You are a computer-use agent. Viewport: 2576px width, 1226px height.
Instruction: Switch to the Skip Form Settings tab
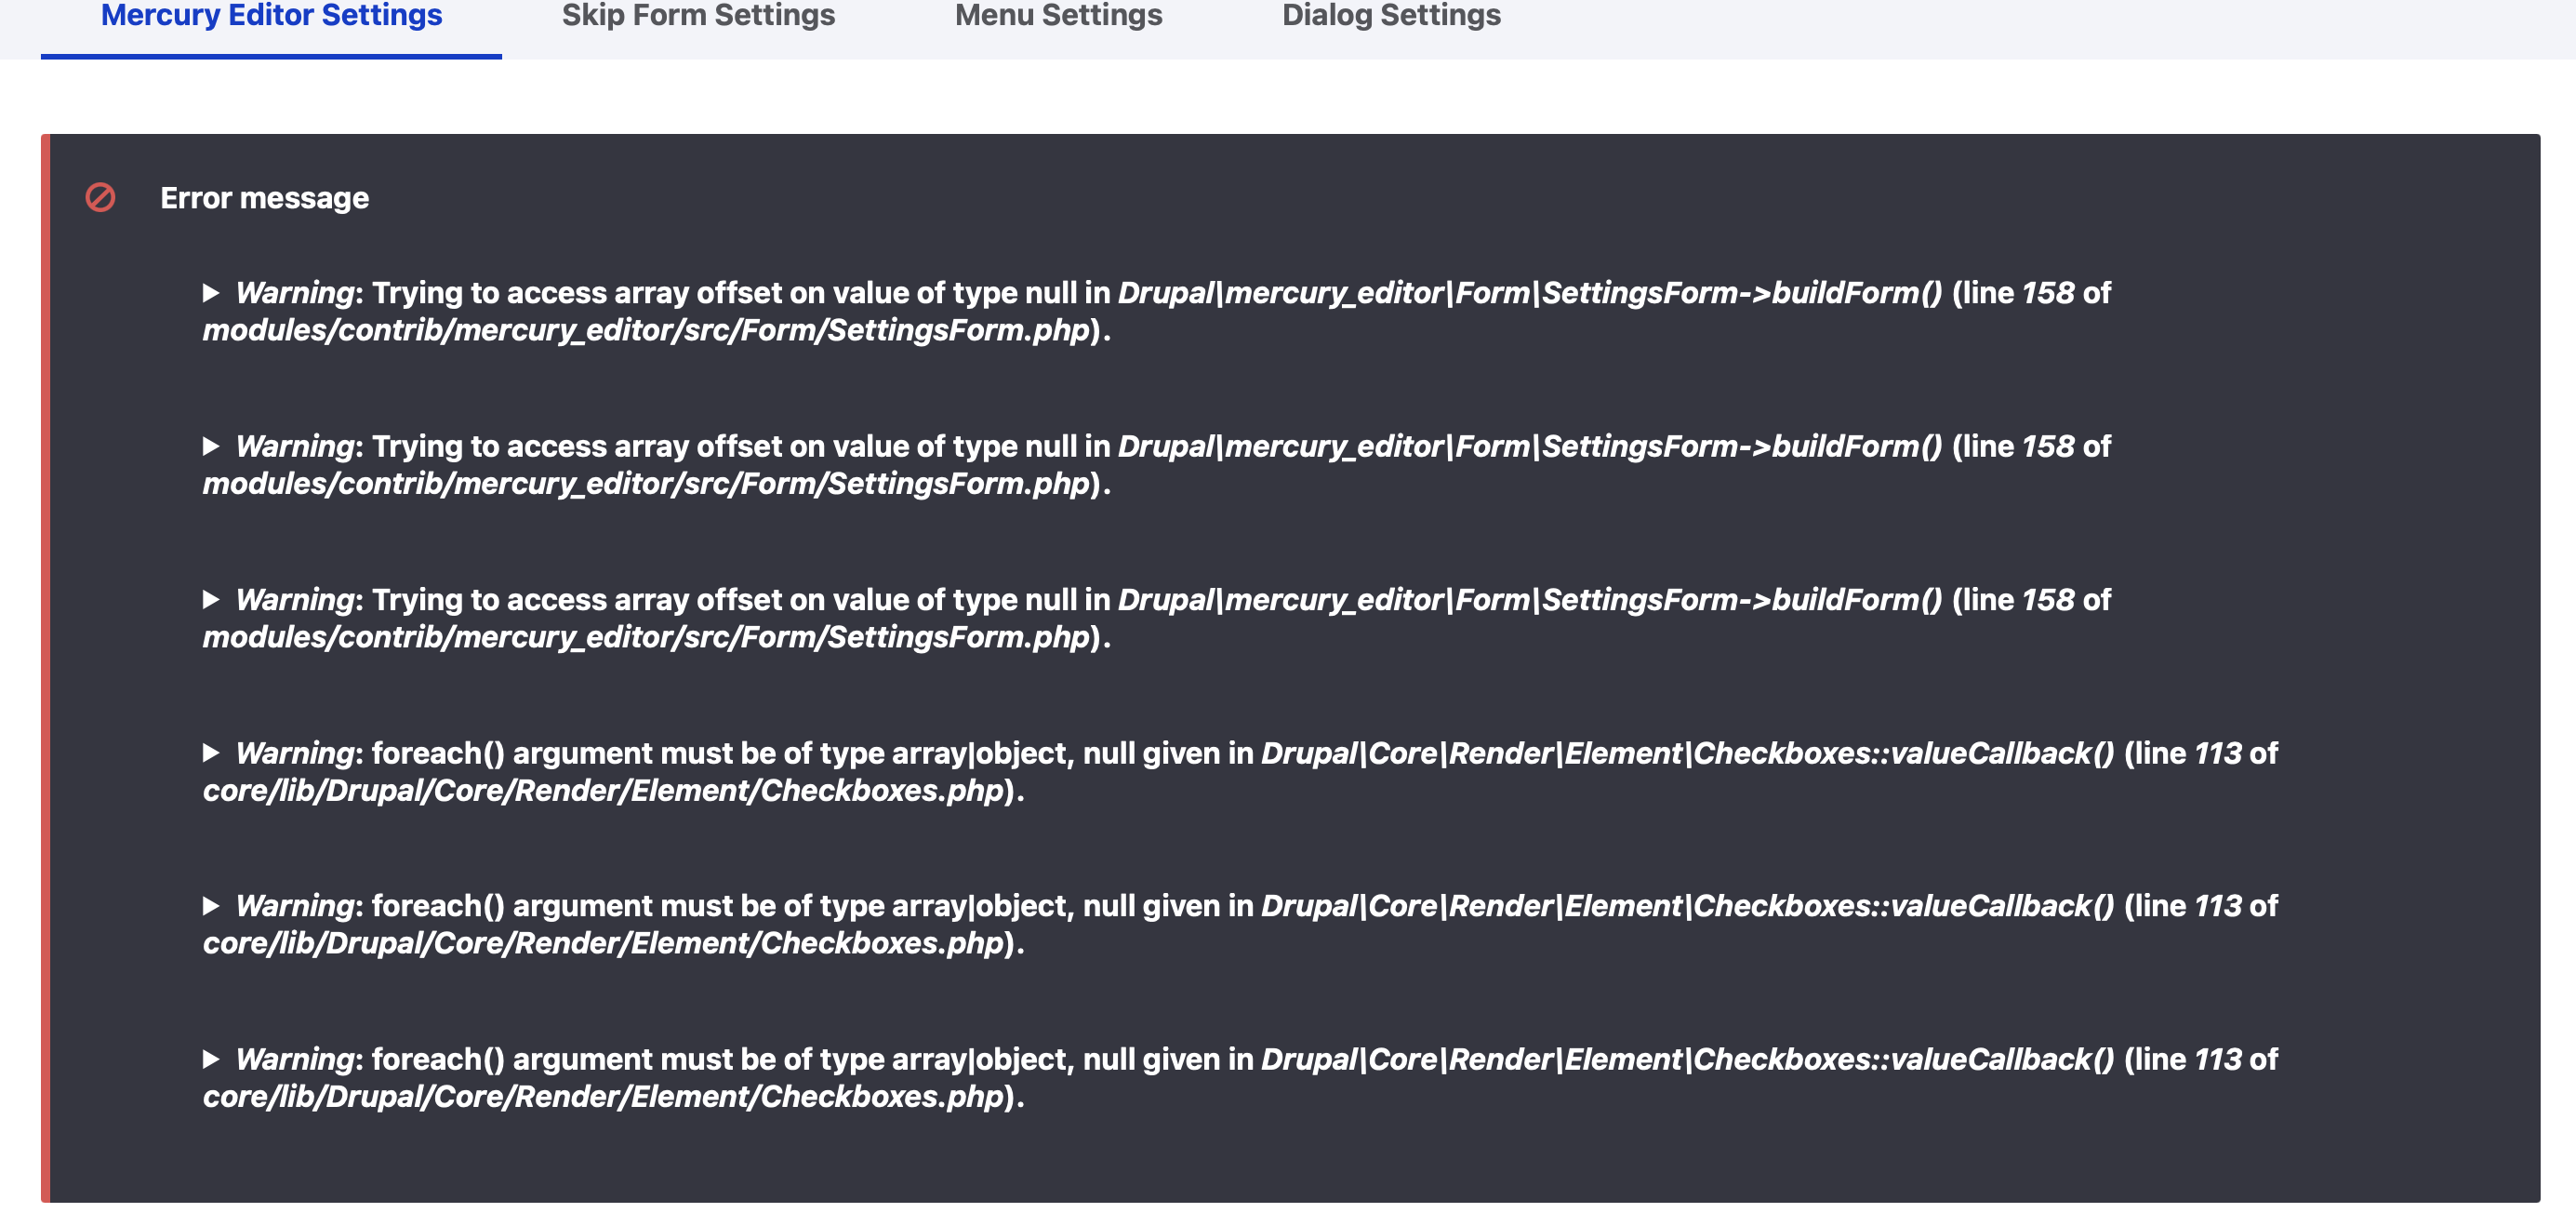click(699, 16)
